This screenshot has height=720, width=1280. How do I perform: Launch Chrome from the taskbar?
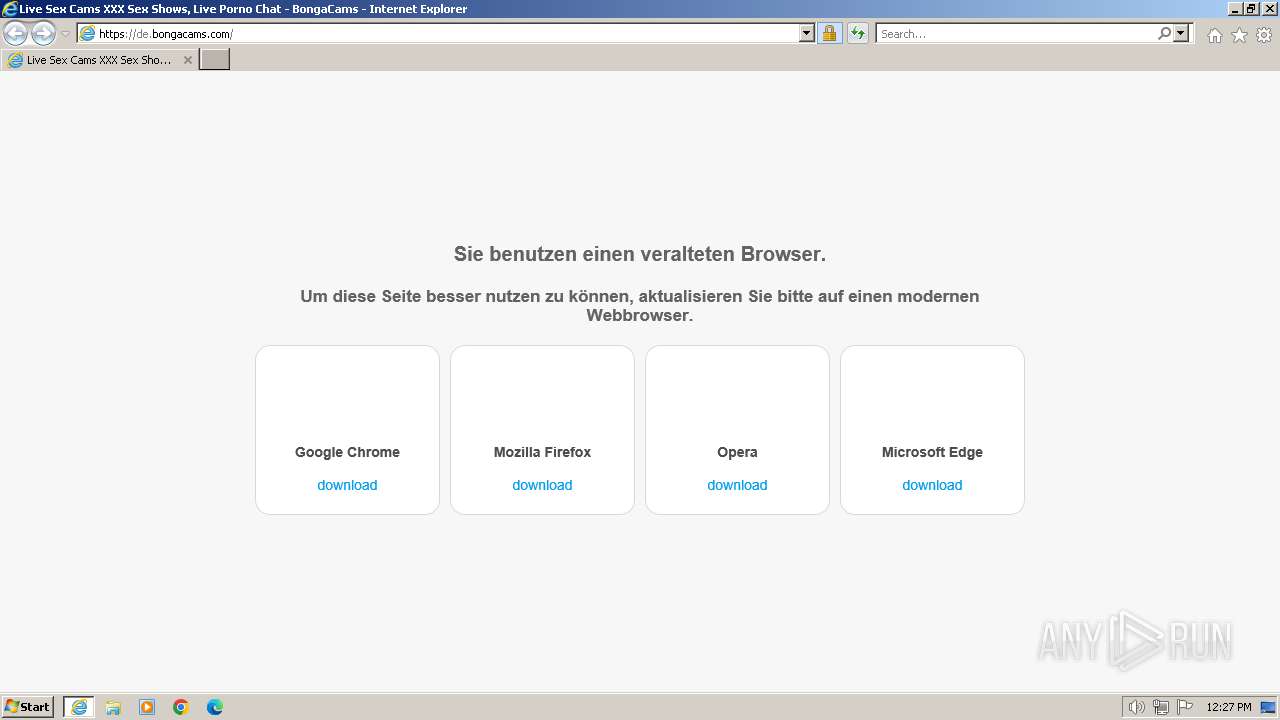pos(181,707)
